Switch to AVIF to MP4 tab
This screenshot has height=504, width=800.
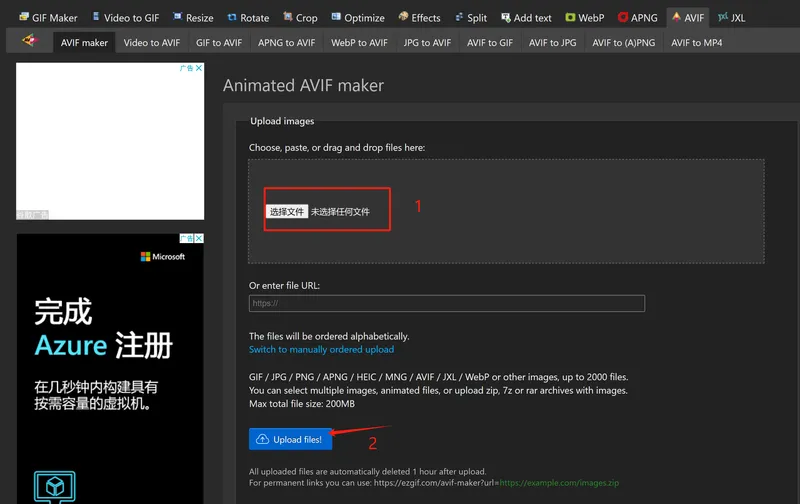[x=696, y=43]
